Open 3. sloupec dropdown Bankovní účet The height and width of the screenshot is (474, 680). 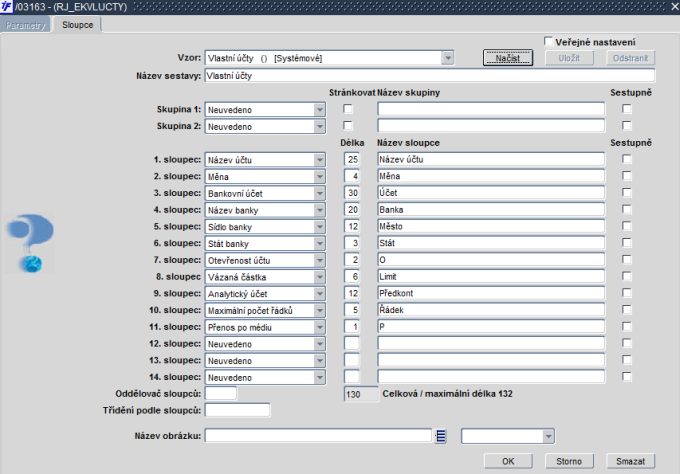320,193
